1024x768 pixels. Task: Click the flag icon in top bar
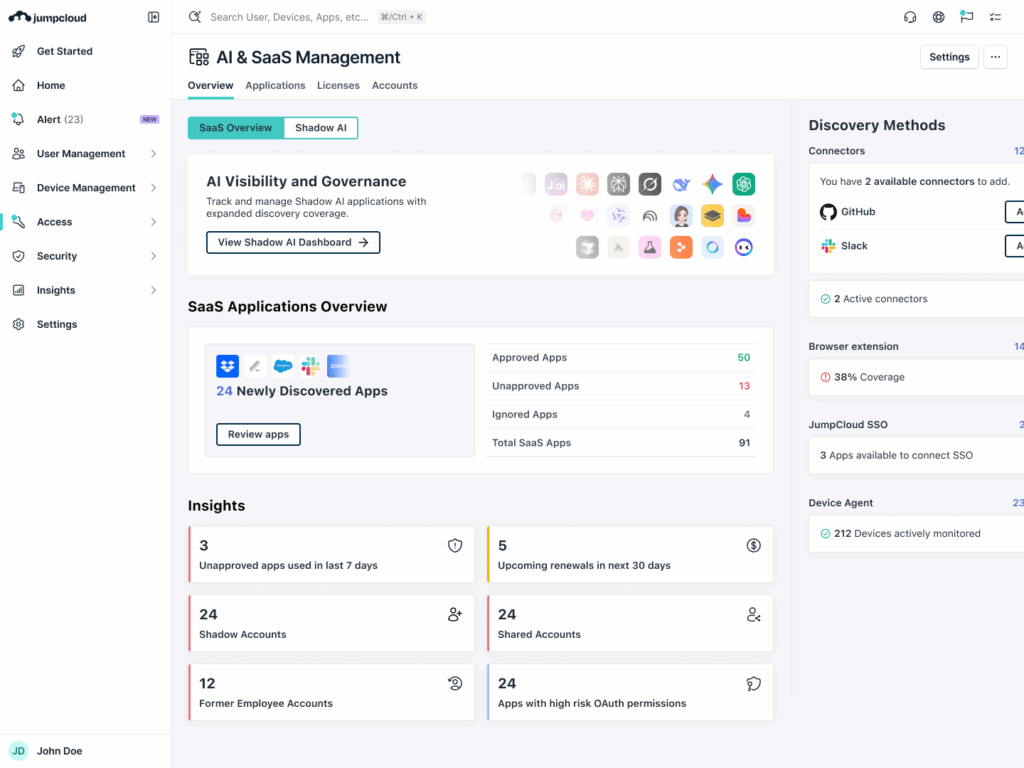click(x=966, y=17)
